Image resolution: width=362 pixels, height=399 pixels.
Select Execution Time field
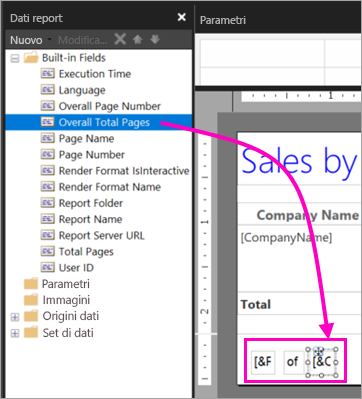point(95,74)
